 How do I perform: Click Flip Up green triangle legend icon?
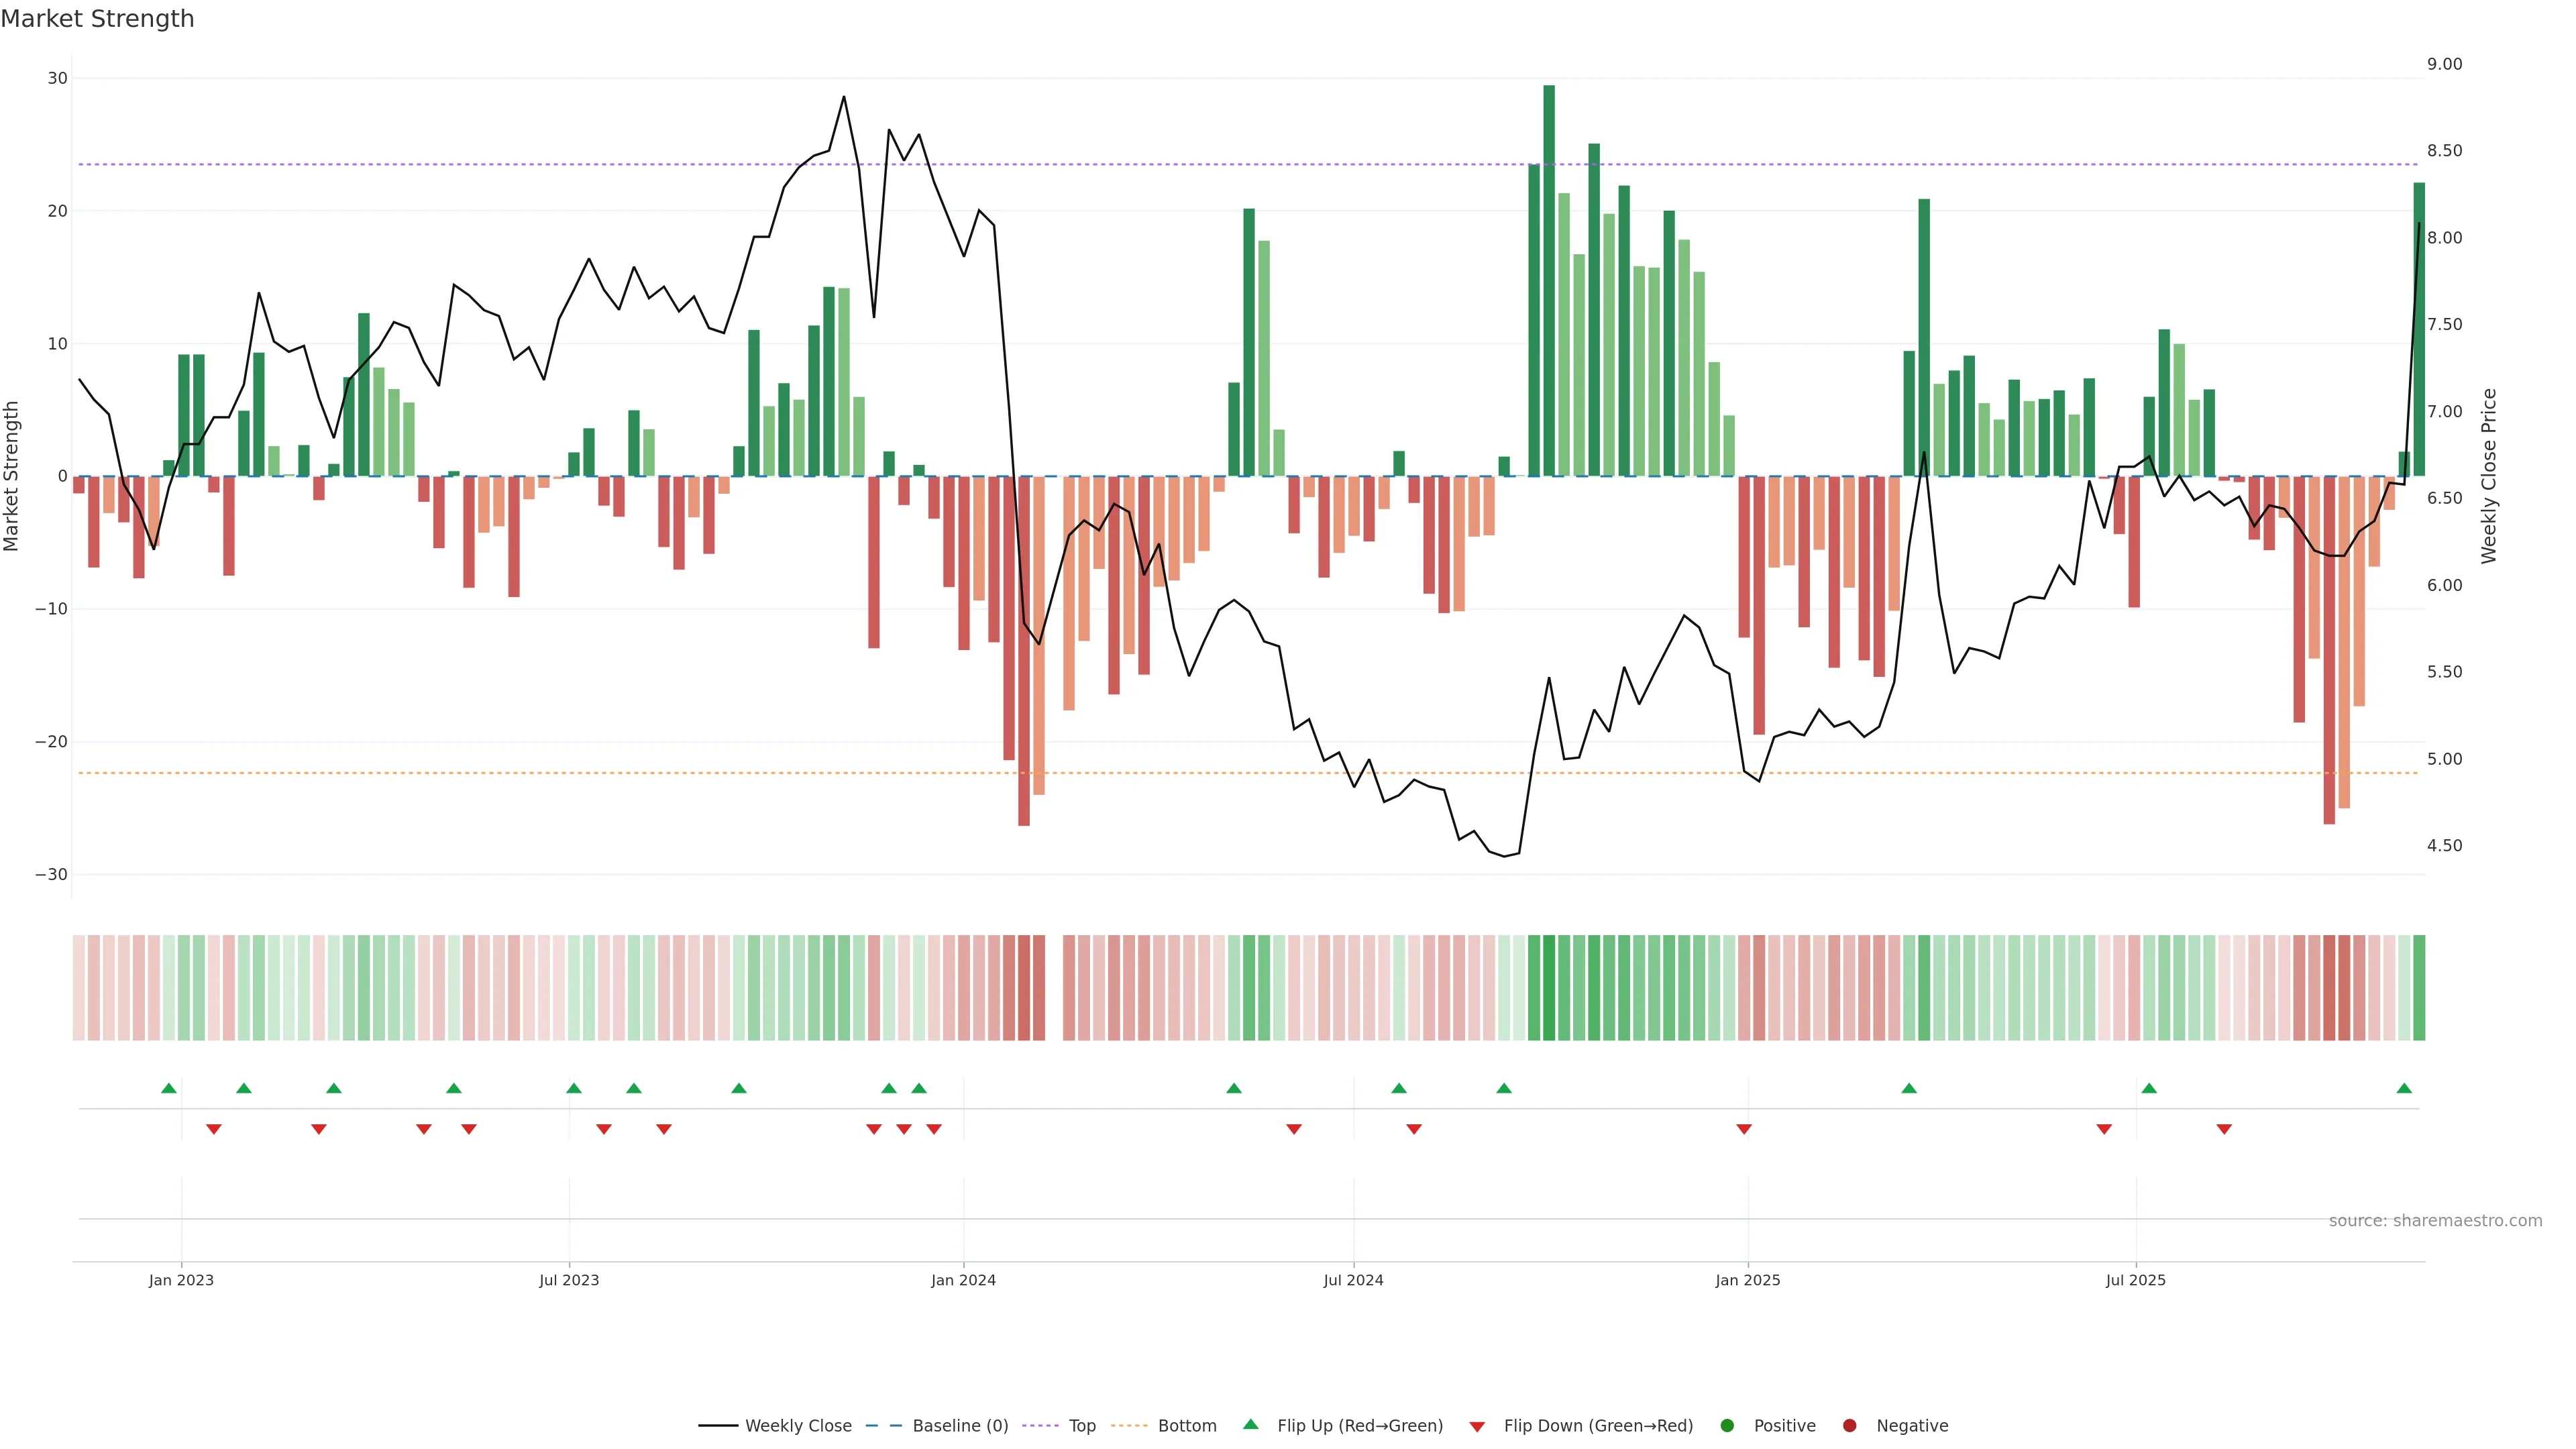(x=1250, y=1424)
